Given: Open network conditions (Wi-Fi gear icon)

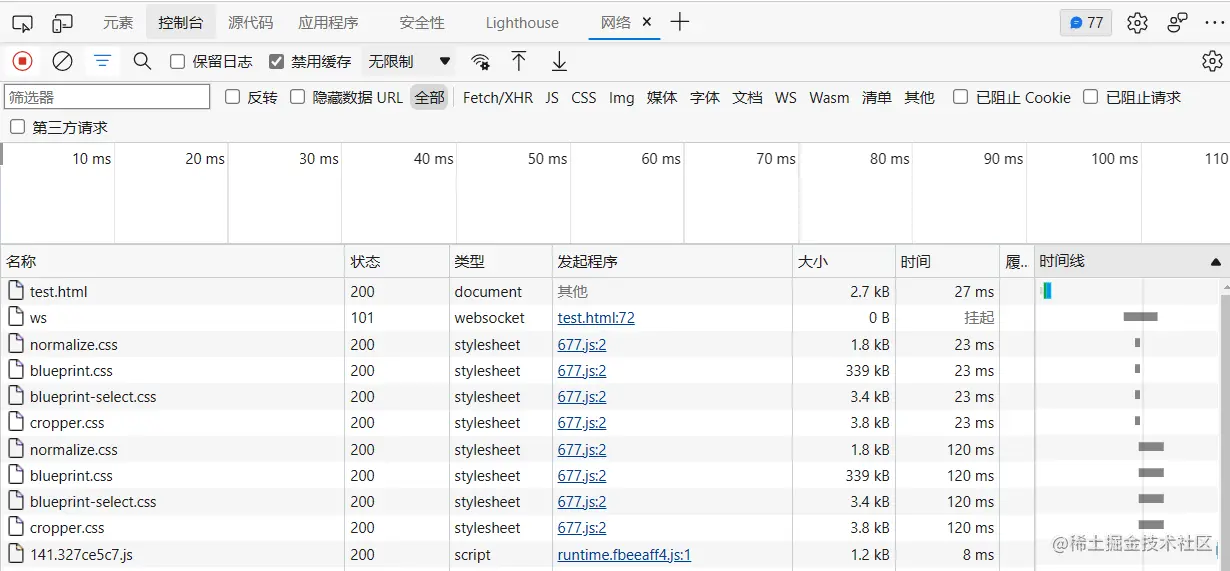Looking at the screenshot, I should click(x=481, y=61).
